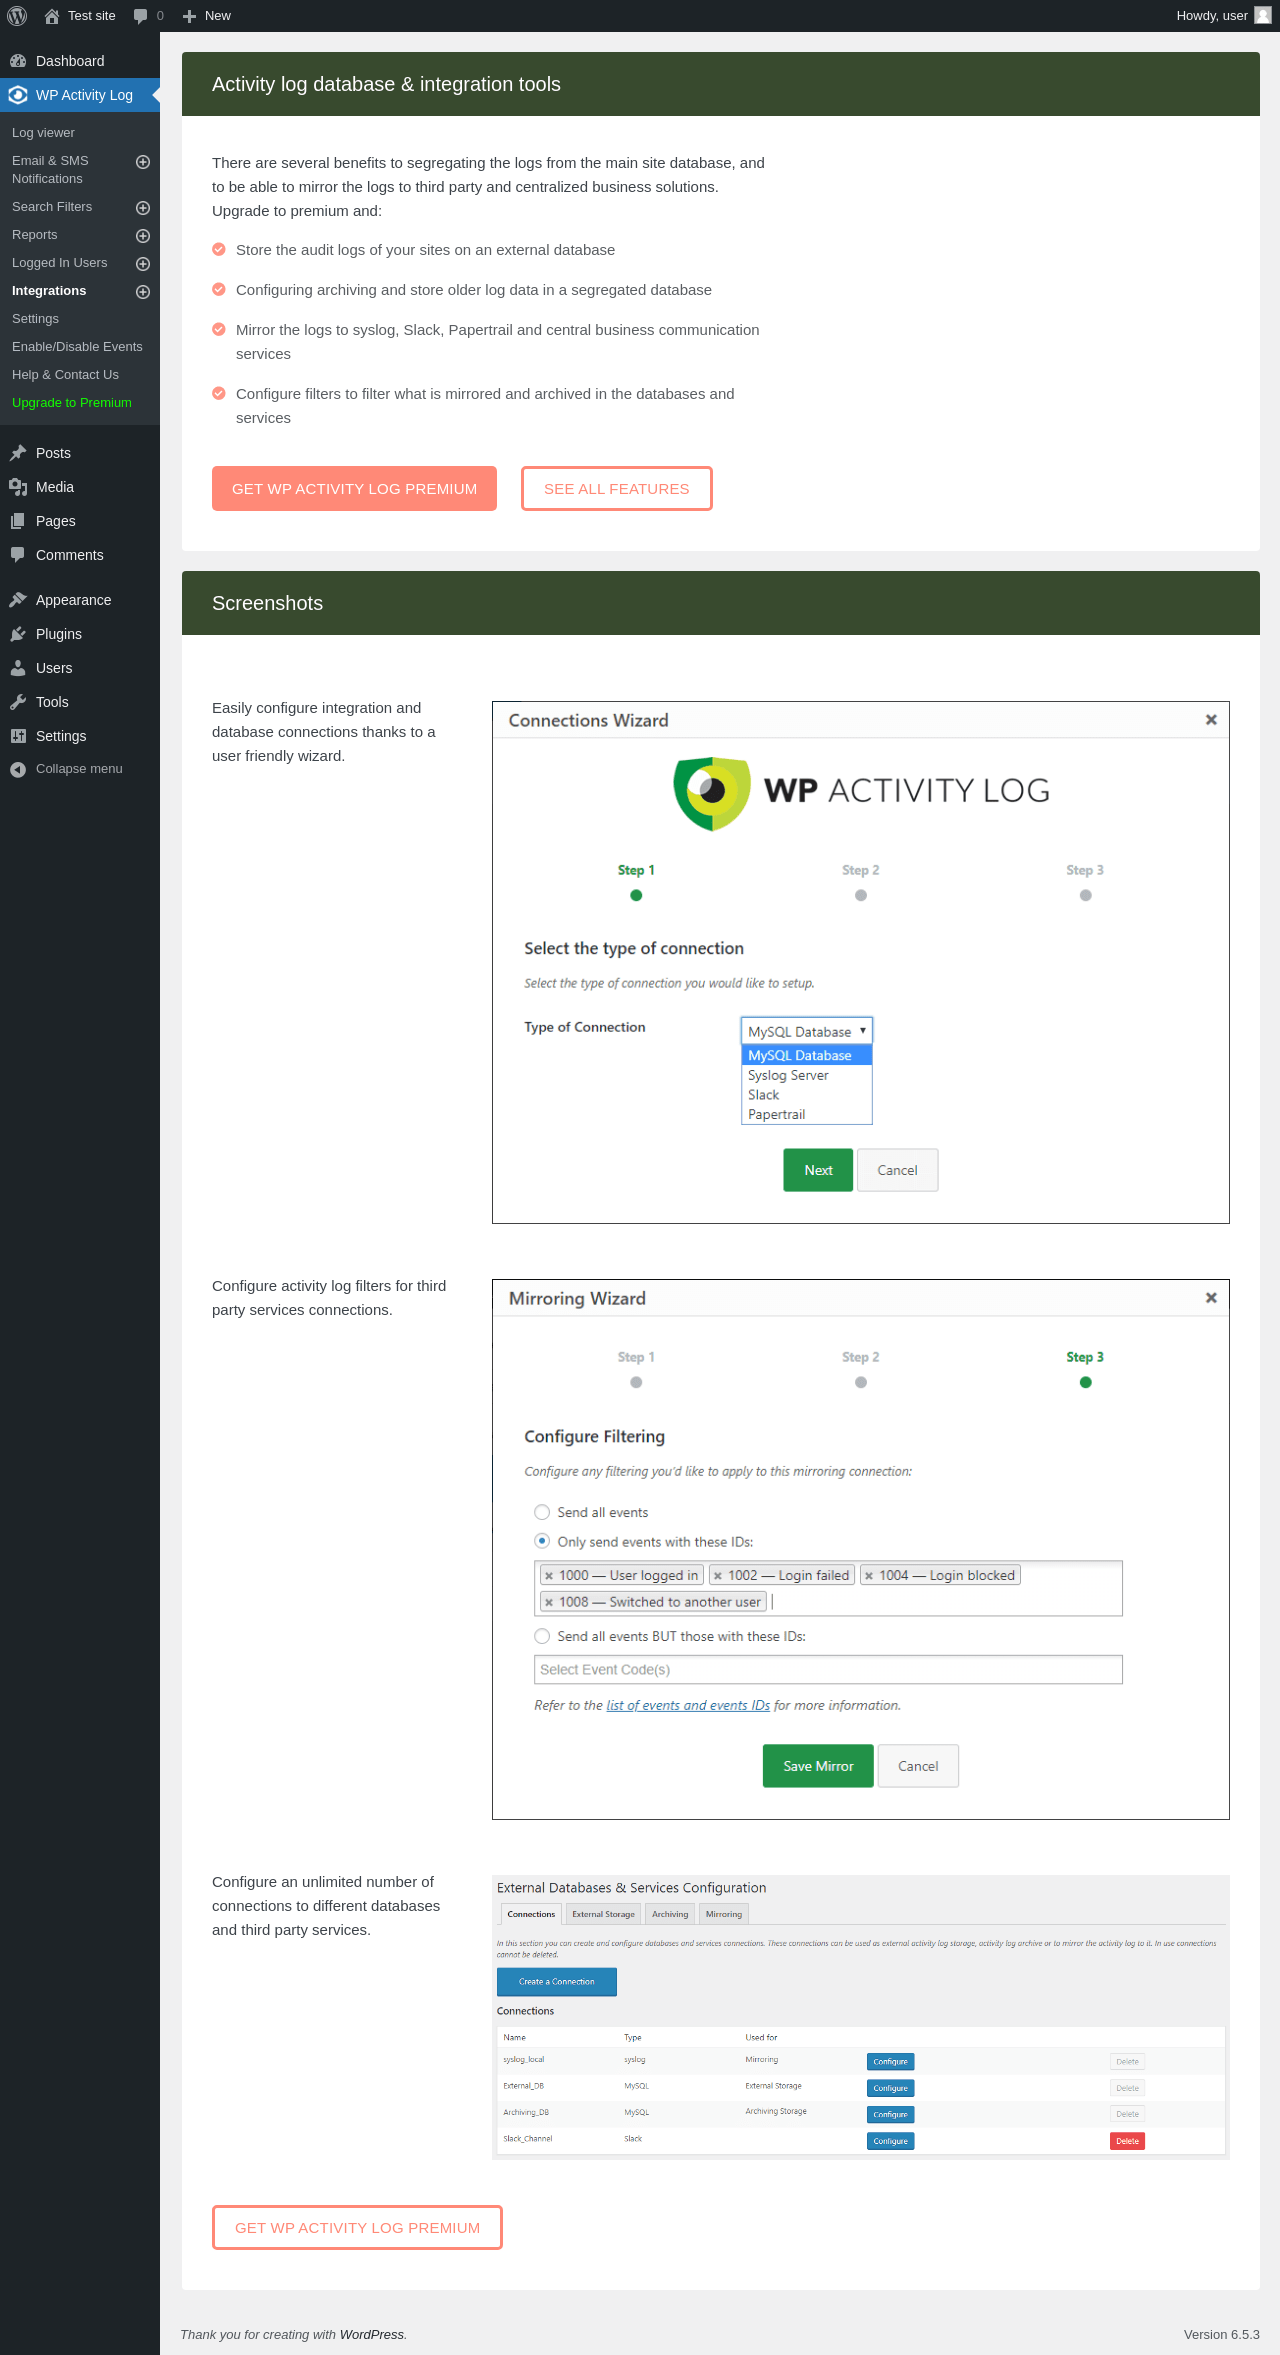Open the list of events and events IDs link
The height and width of the screenshot is (2355, 1280).
(688, 1705)
